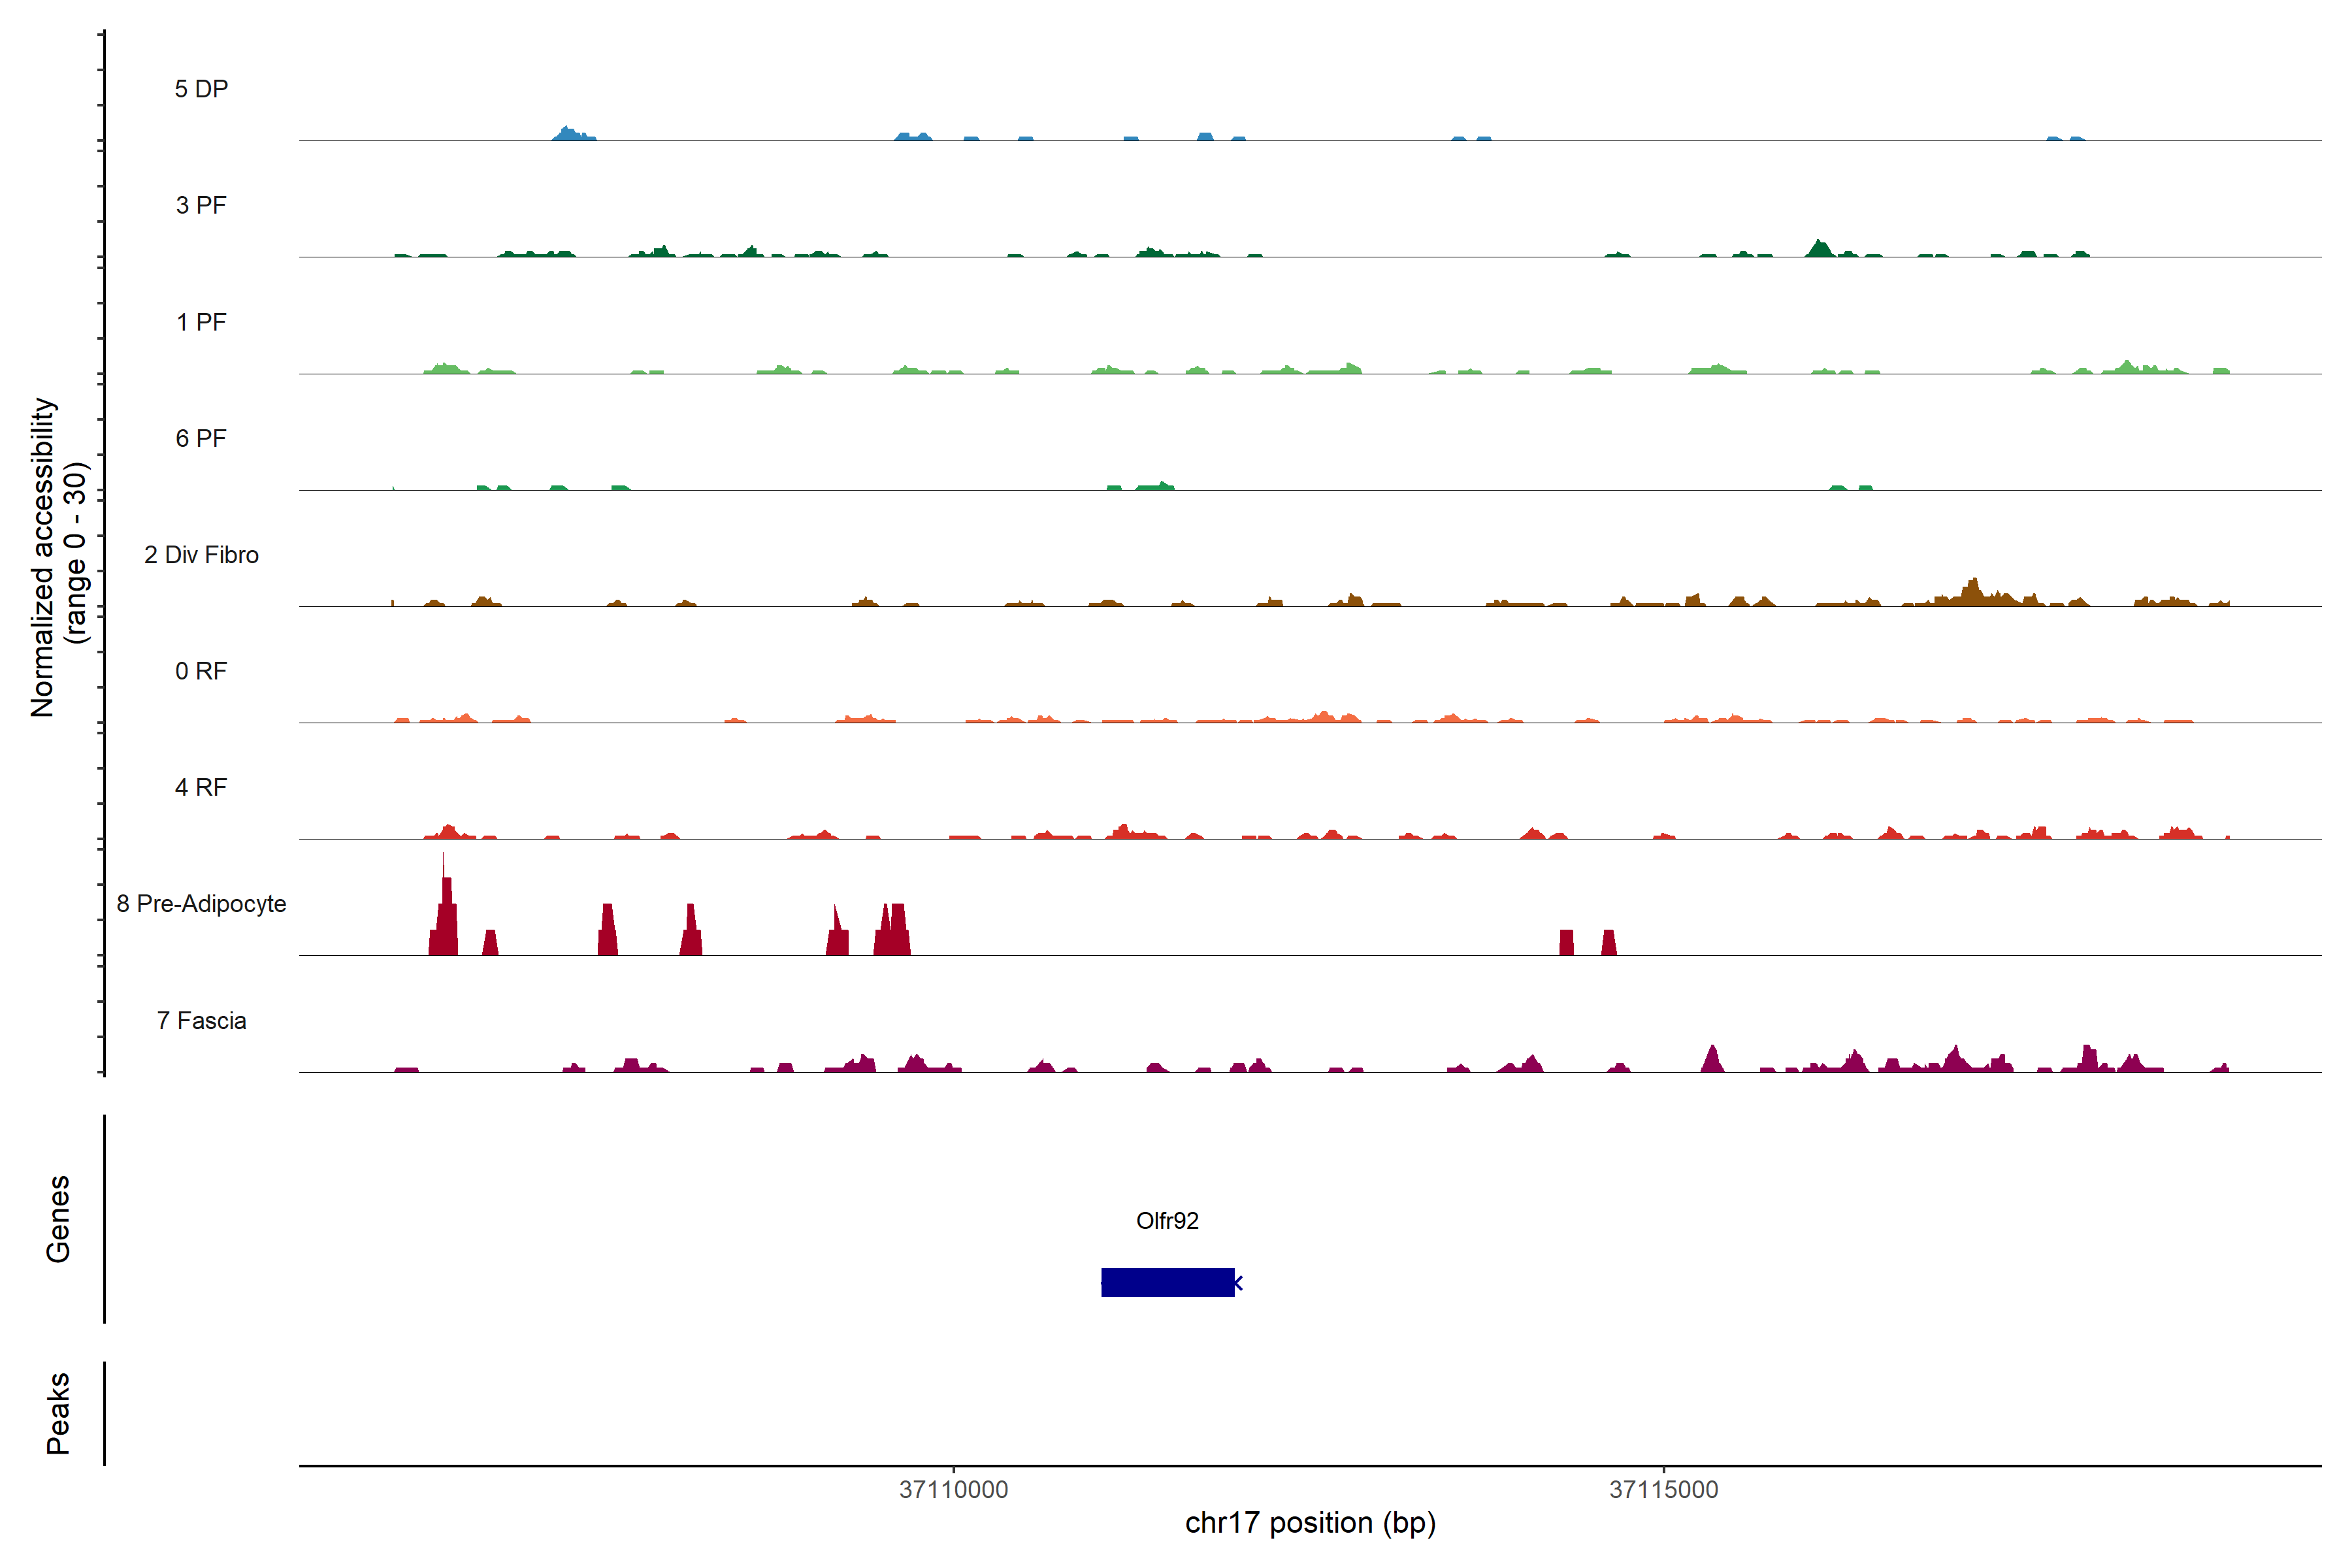Click the 4 RF track label
The image size is (2352, 1568).
201,787
